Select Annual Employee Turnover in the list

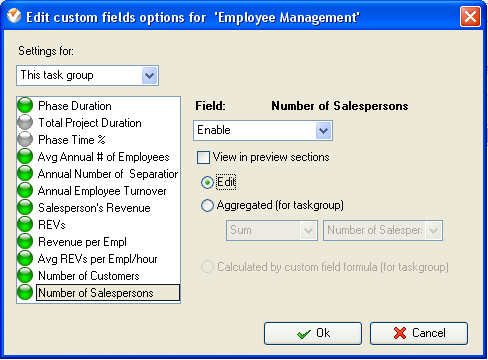pyautogui.click(x=102, y=191)
